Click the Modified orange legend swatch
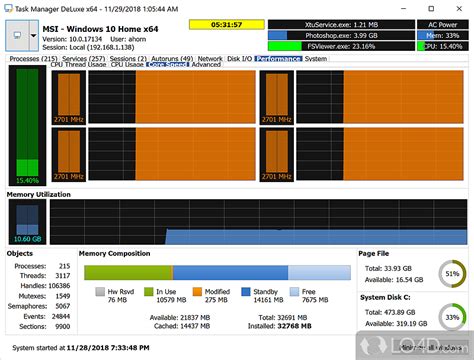Screen dimensions: 474x360 click(197, 292)
